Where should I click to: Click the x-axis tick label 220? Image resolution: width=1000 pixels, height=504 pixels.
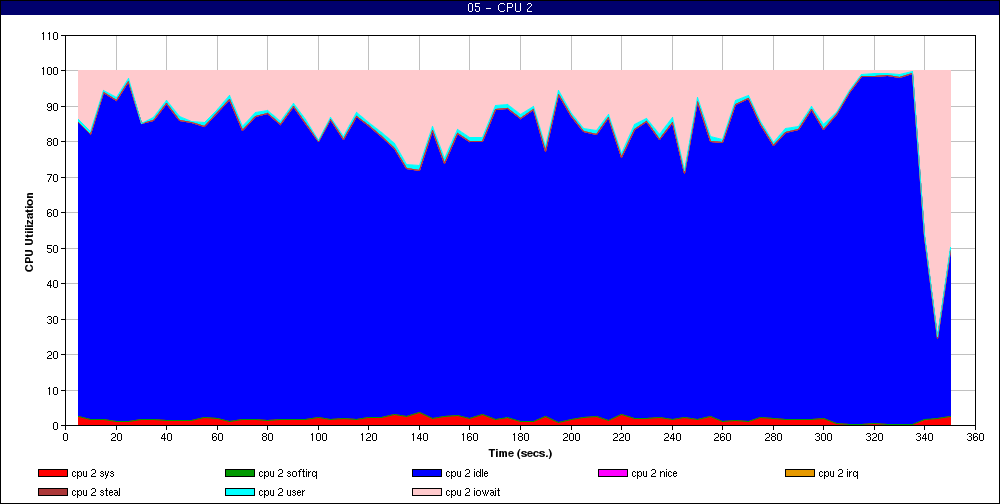pyautogui.click(x=622, y=437)
